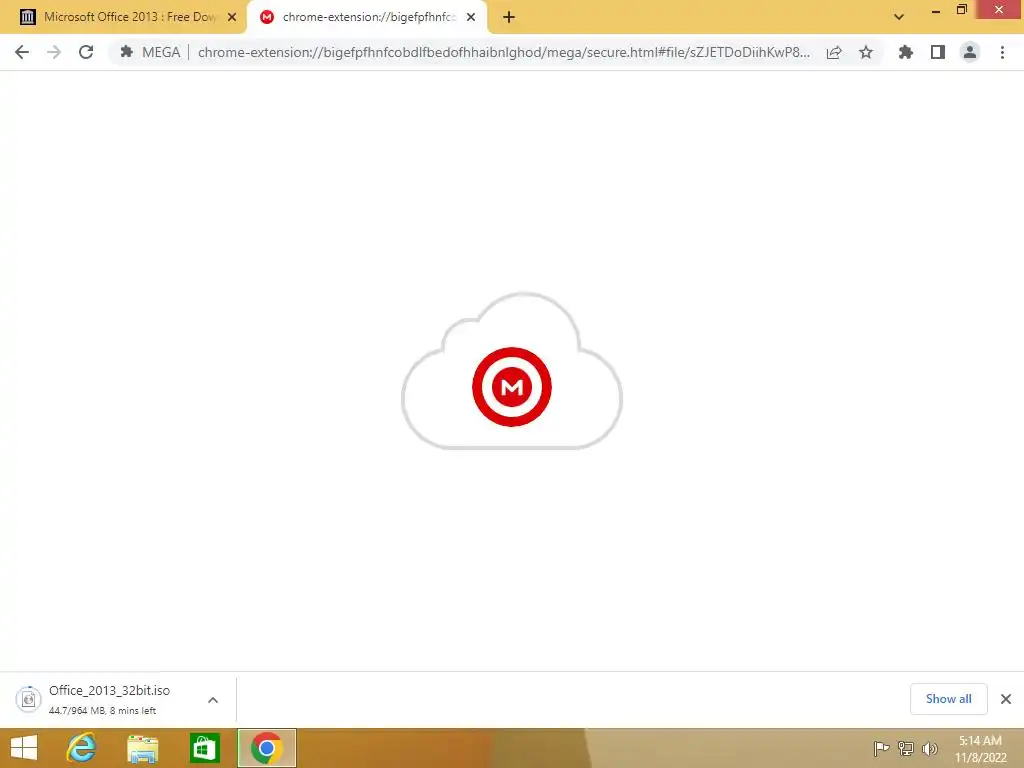Open the user profile avatar

click(970, 52)
